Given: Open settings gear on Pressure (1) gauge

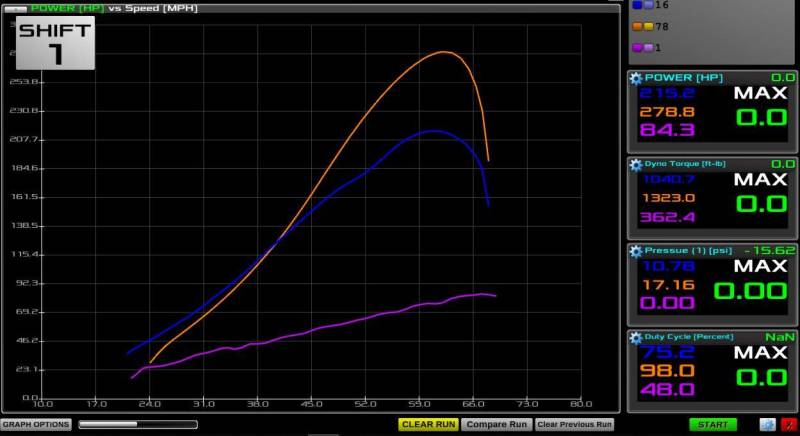Looking at the screenshot, I should click(635, 251).
